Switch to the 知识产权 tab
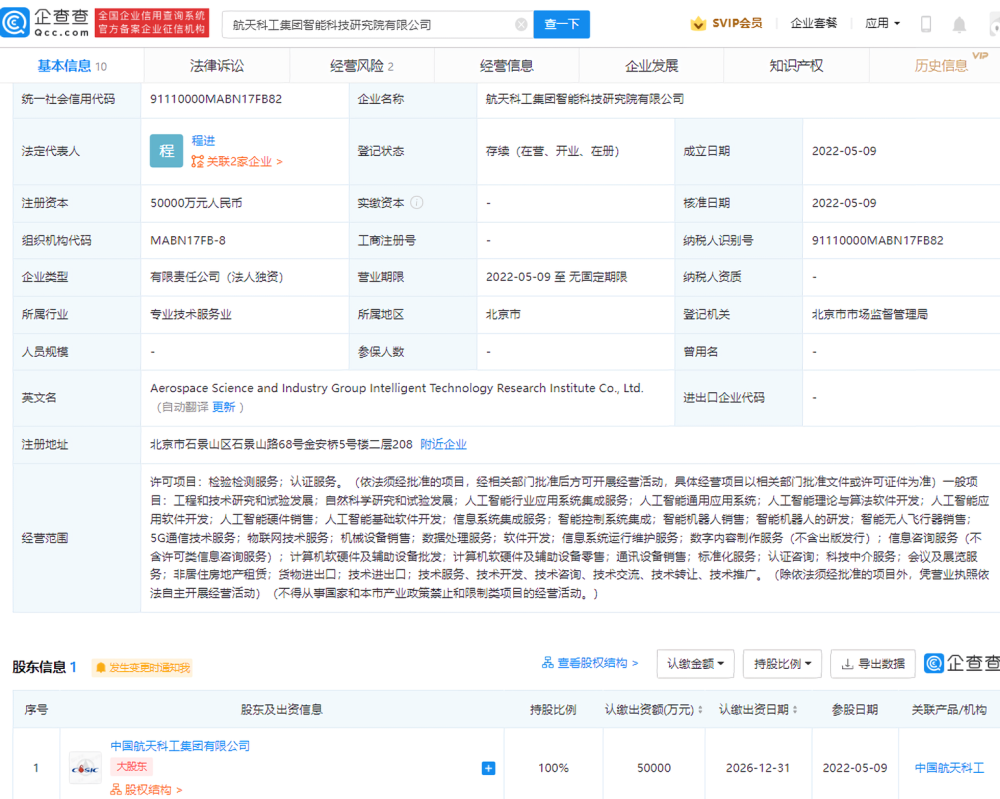The image size is (1000, 799). (796, 66)
